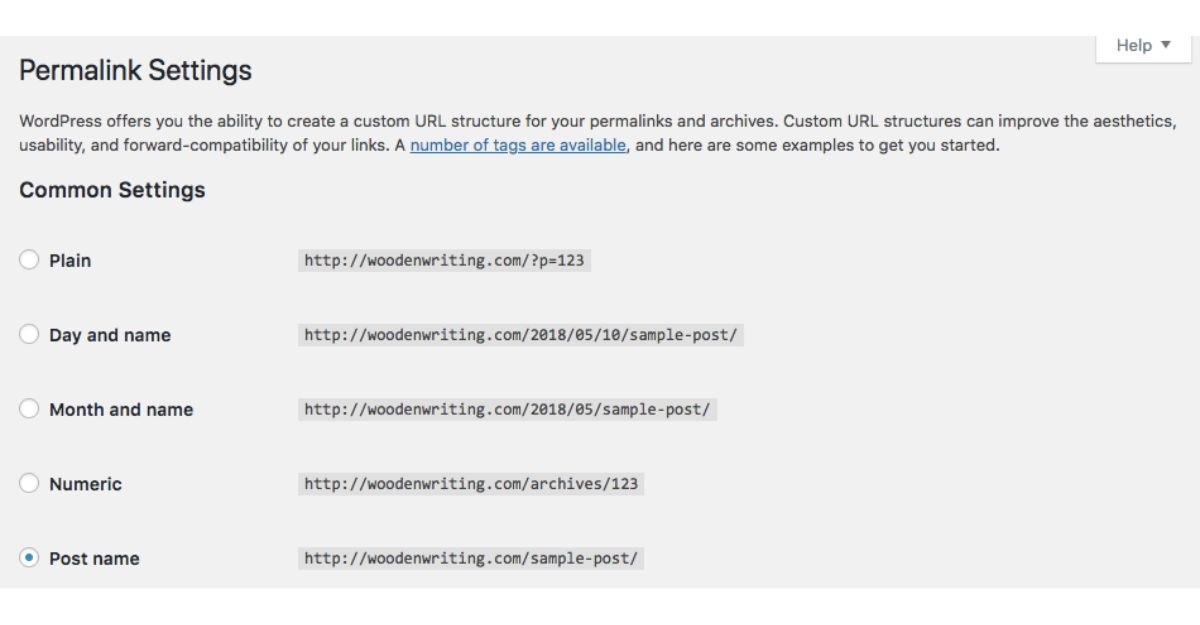Click the 'Post name' label text
Viewport: 1200px width, 625px height.
[94, 558]
